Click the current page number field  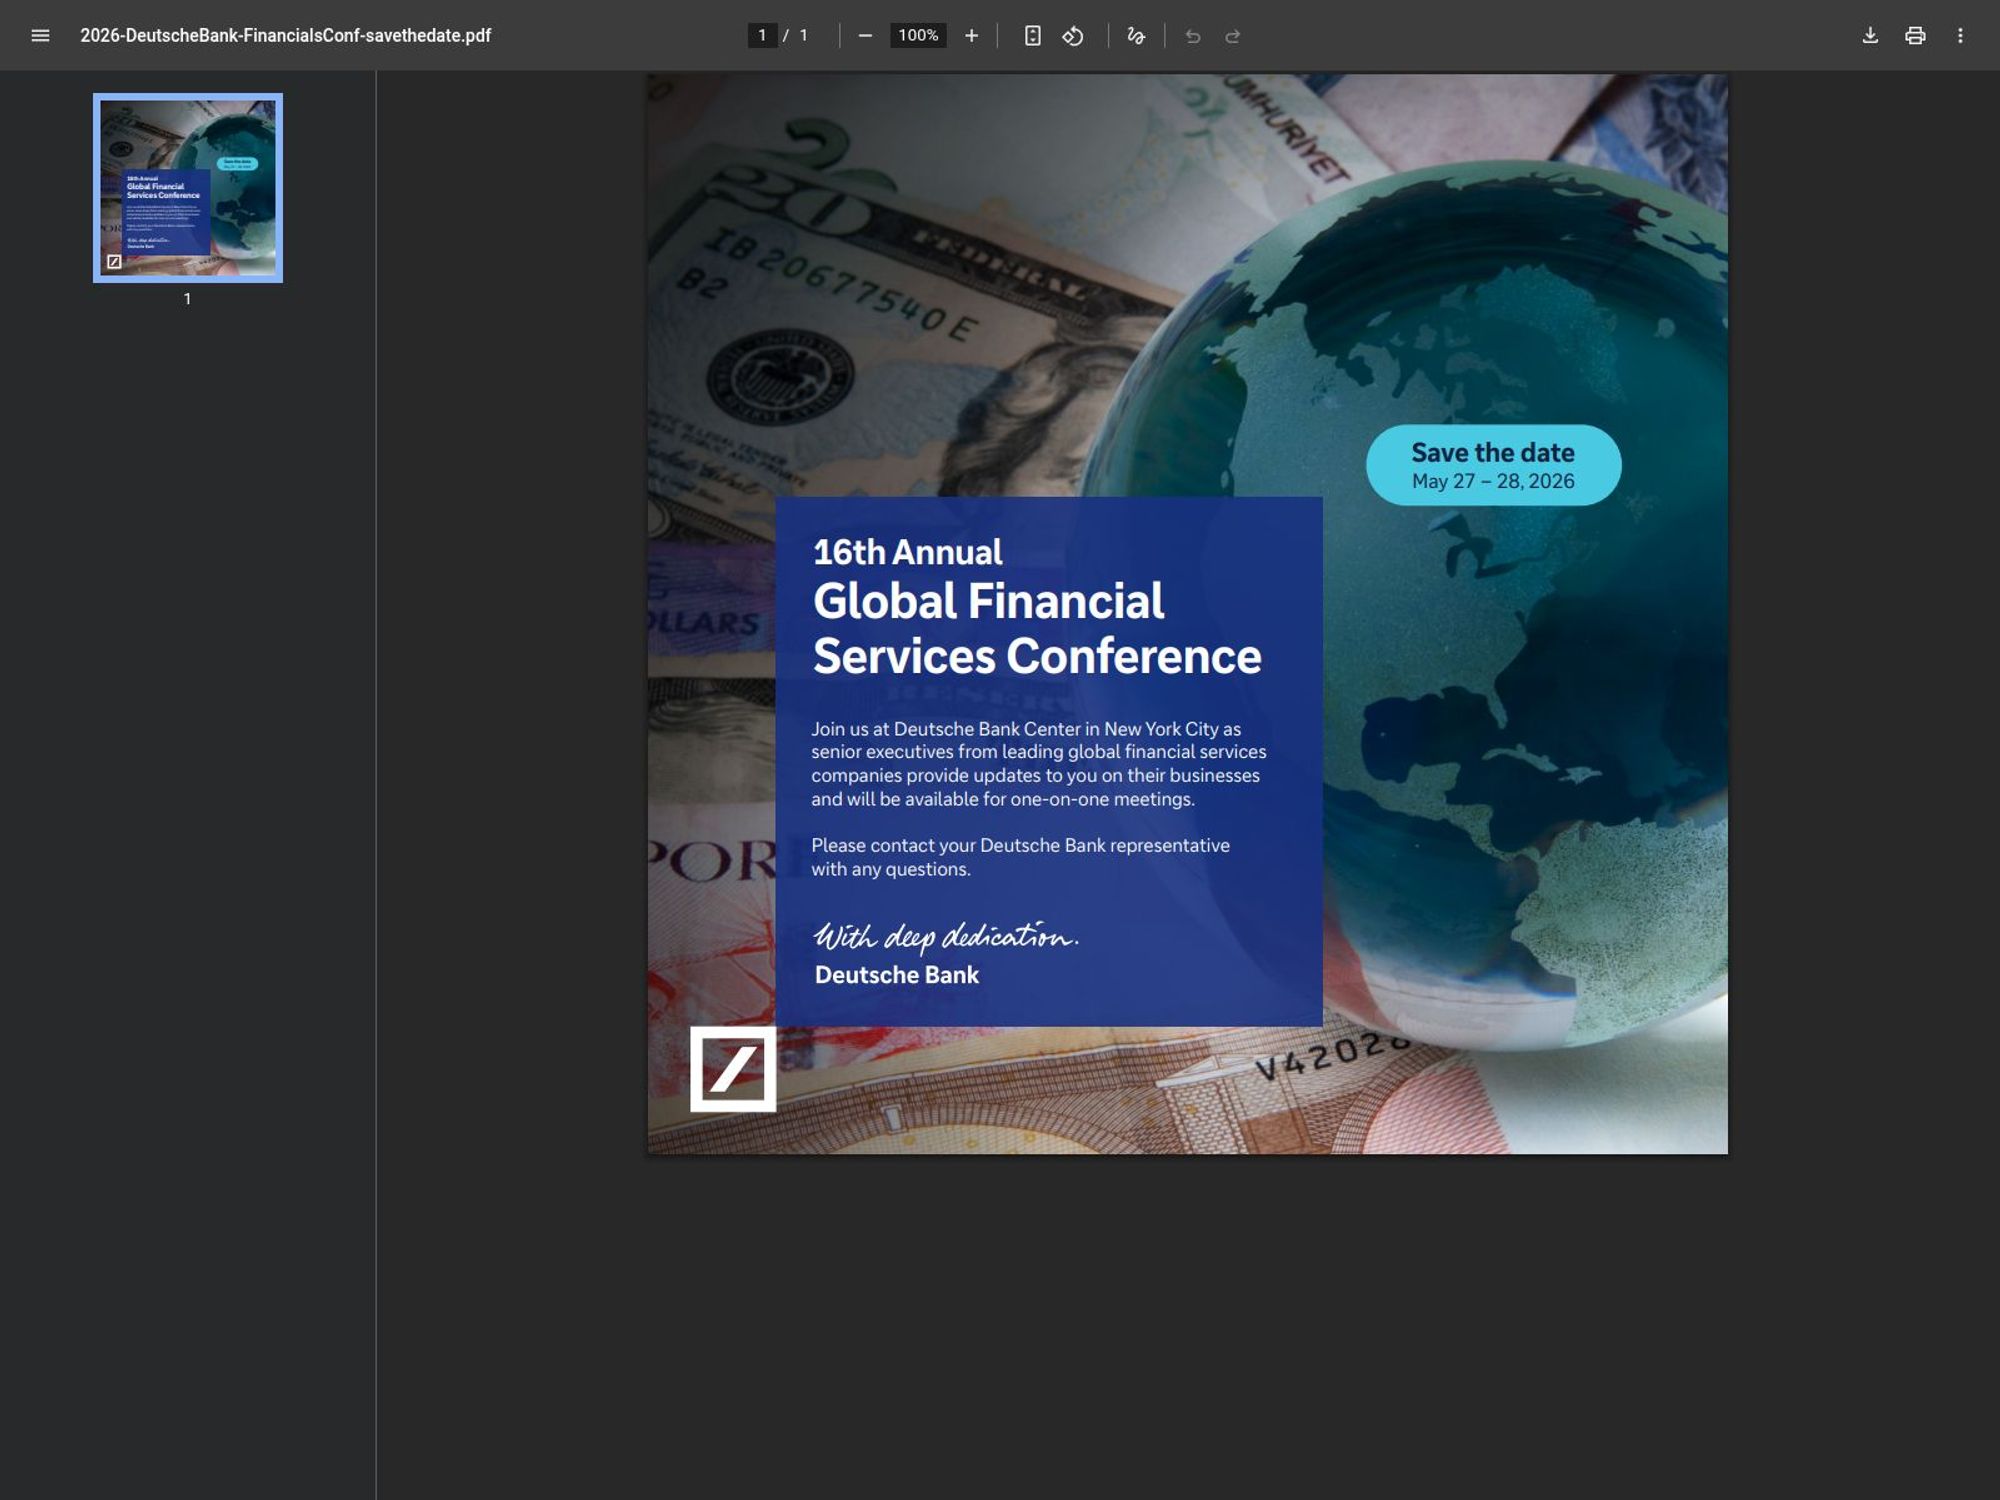762,34
